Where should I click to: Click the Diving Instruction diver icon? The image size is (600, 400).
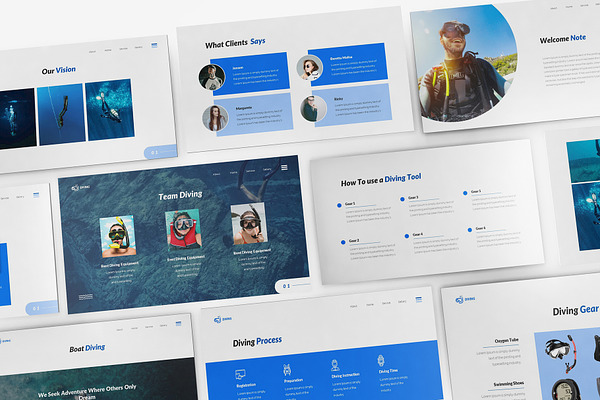point(335,365)
